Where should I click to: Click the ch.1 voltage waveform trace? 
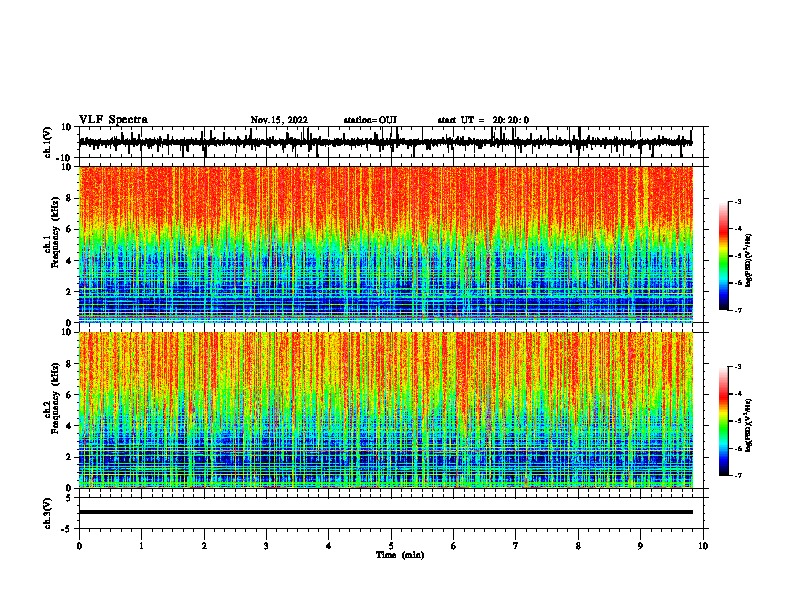385,142
